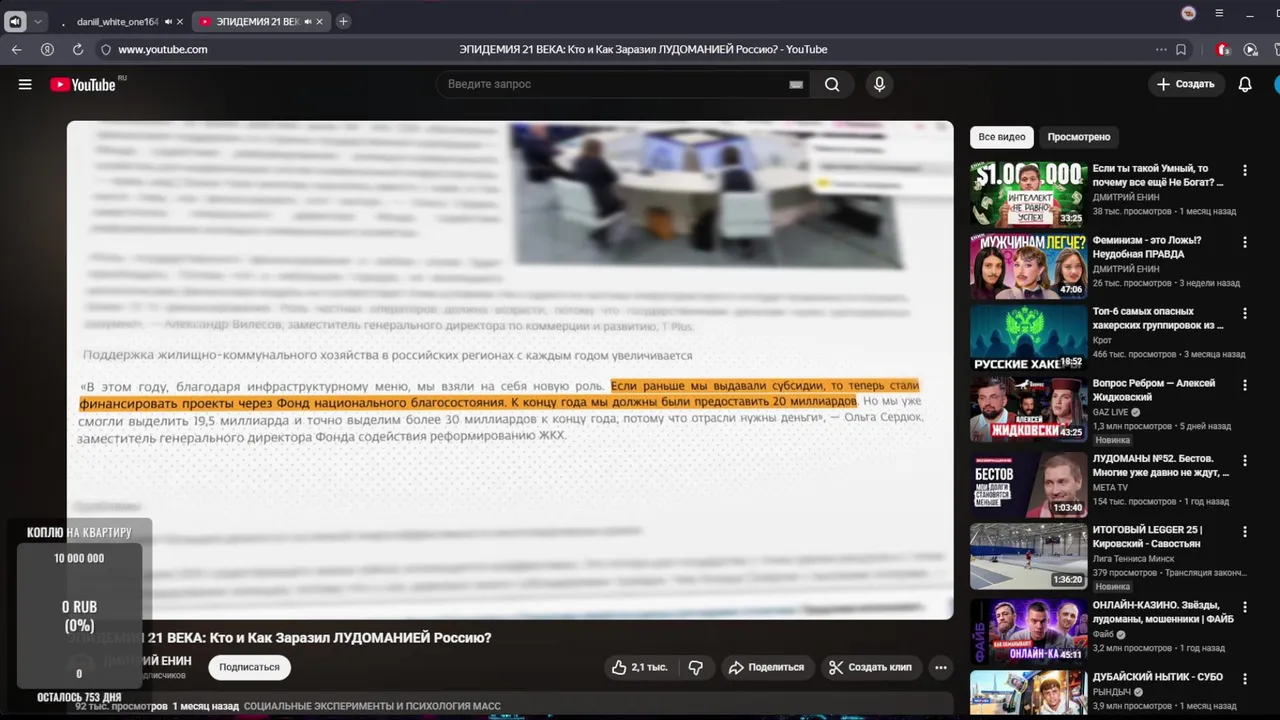
Task: Bookmark this page in address bar
Action: [1181, 49]
